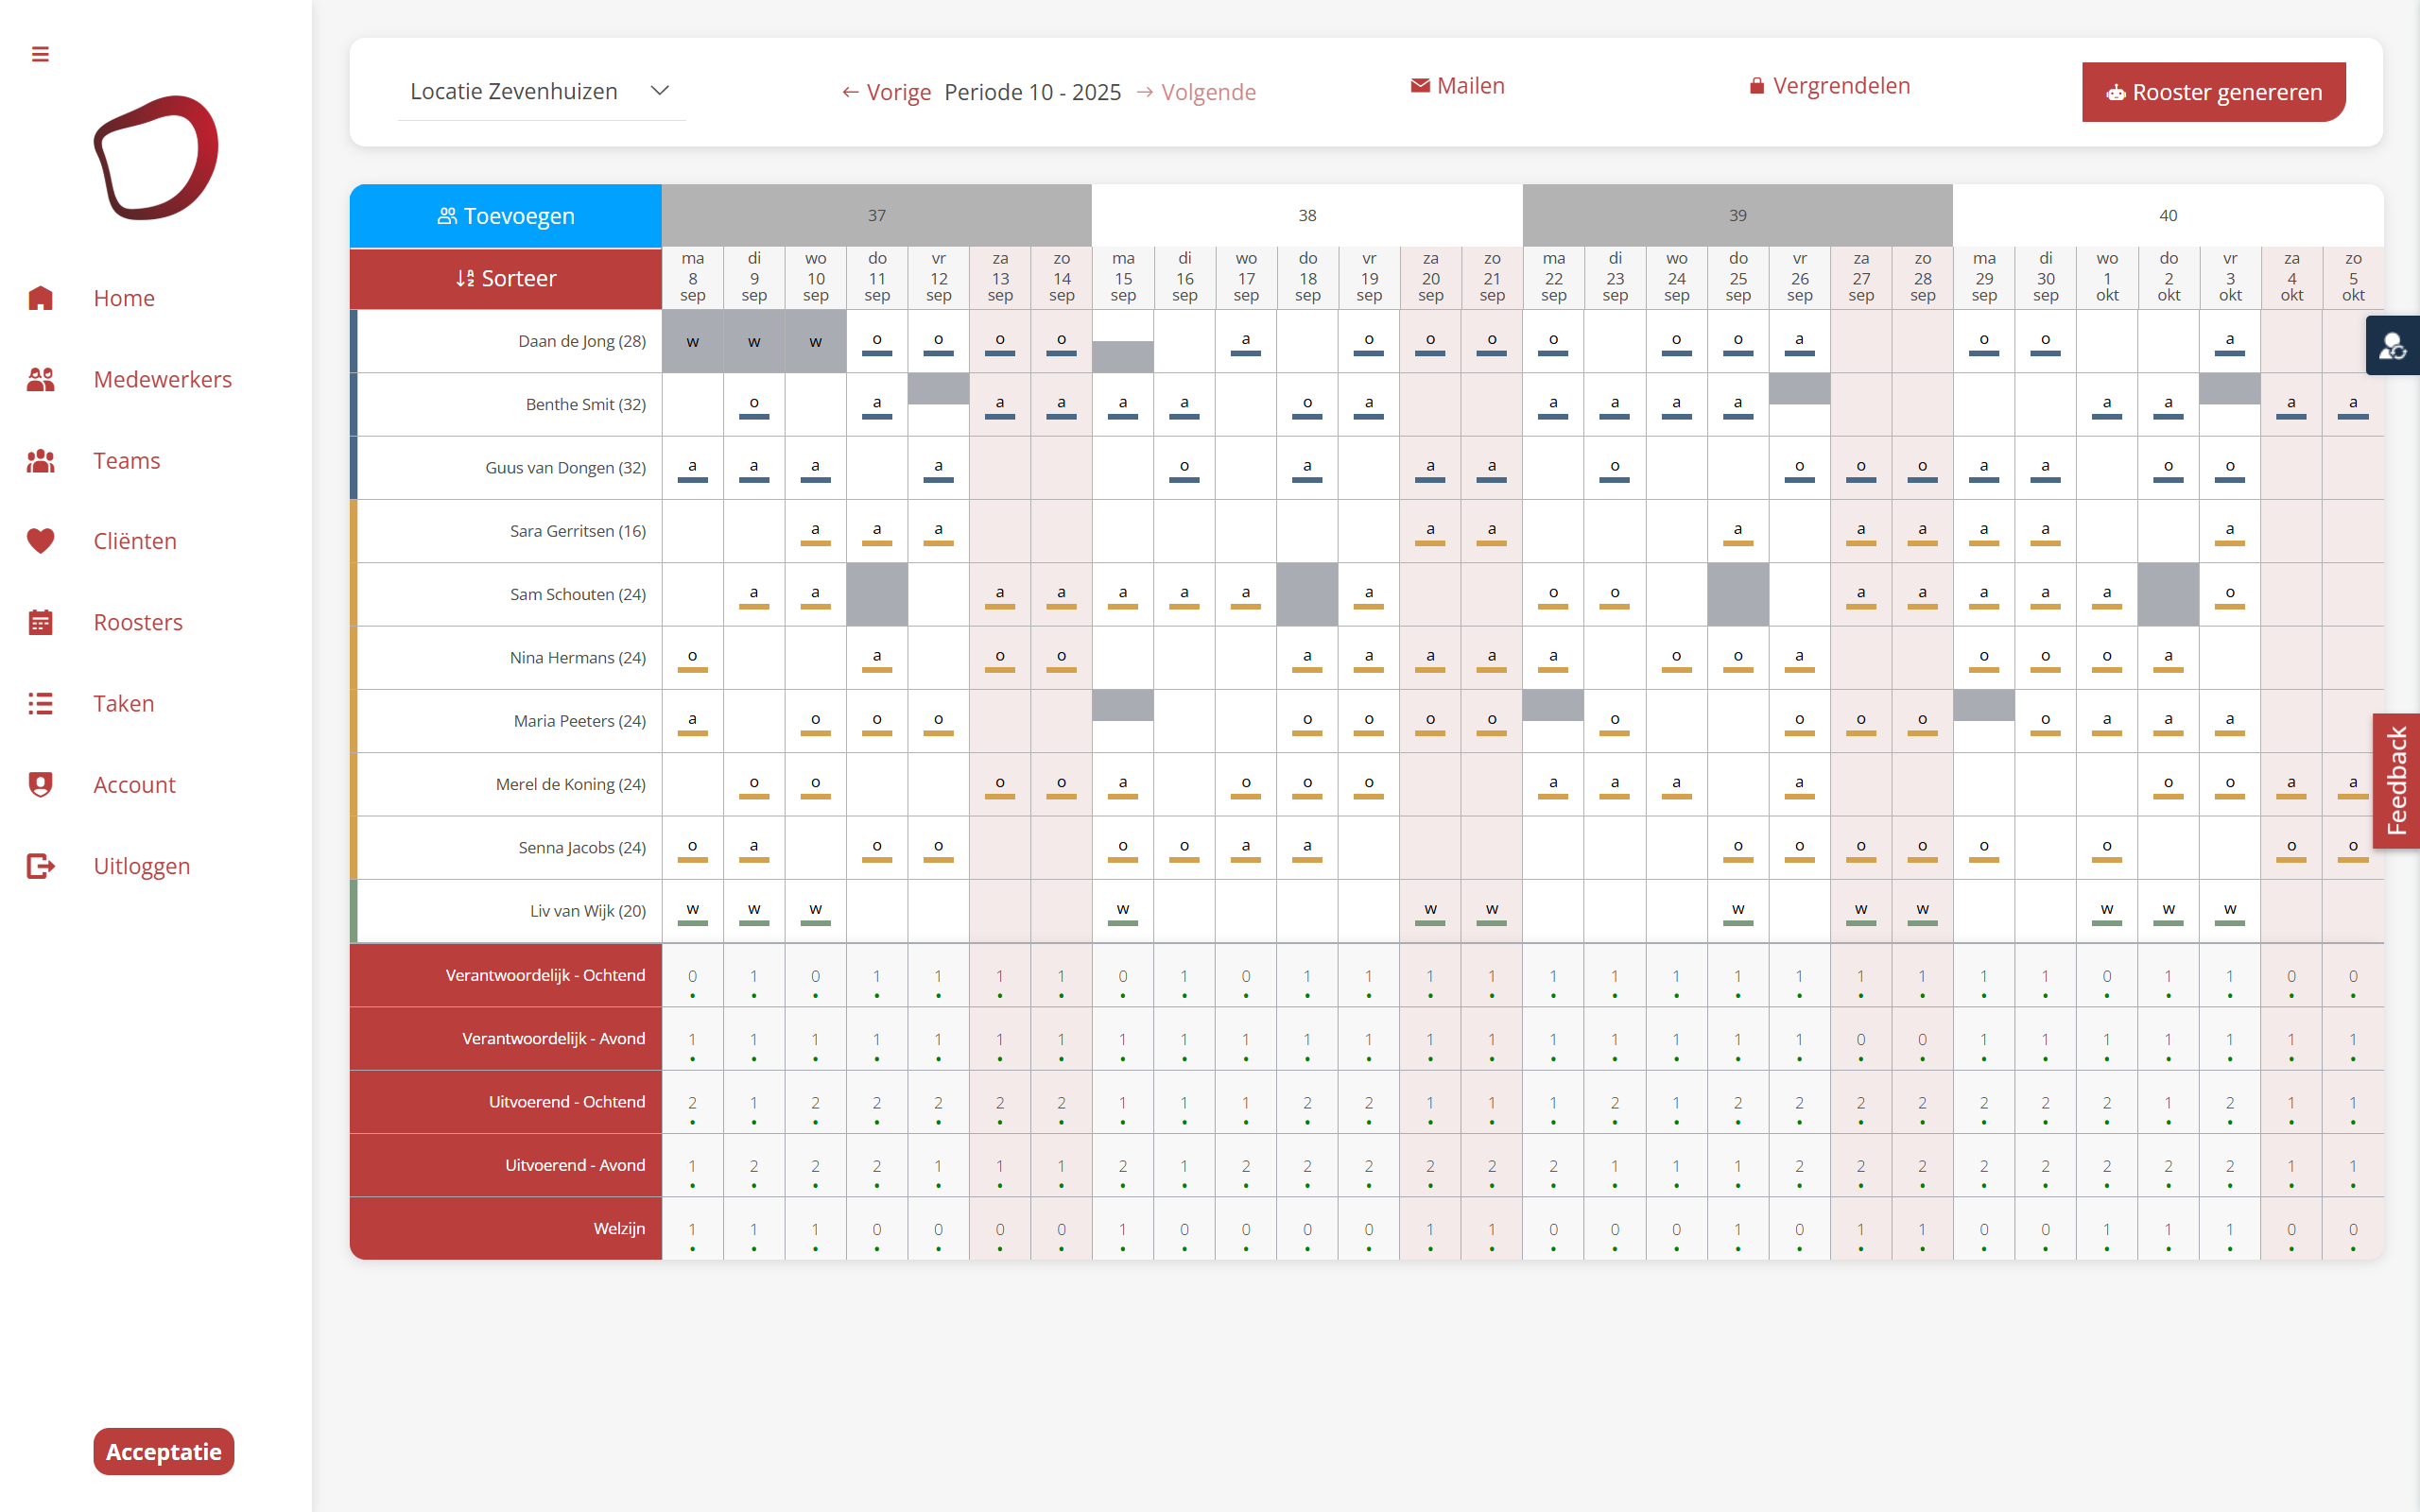This screenshot has width=2420, height=1512.
Task: Go to the Vorige period
Action: (886, 92)
